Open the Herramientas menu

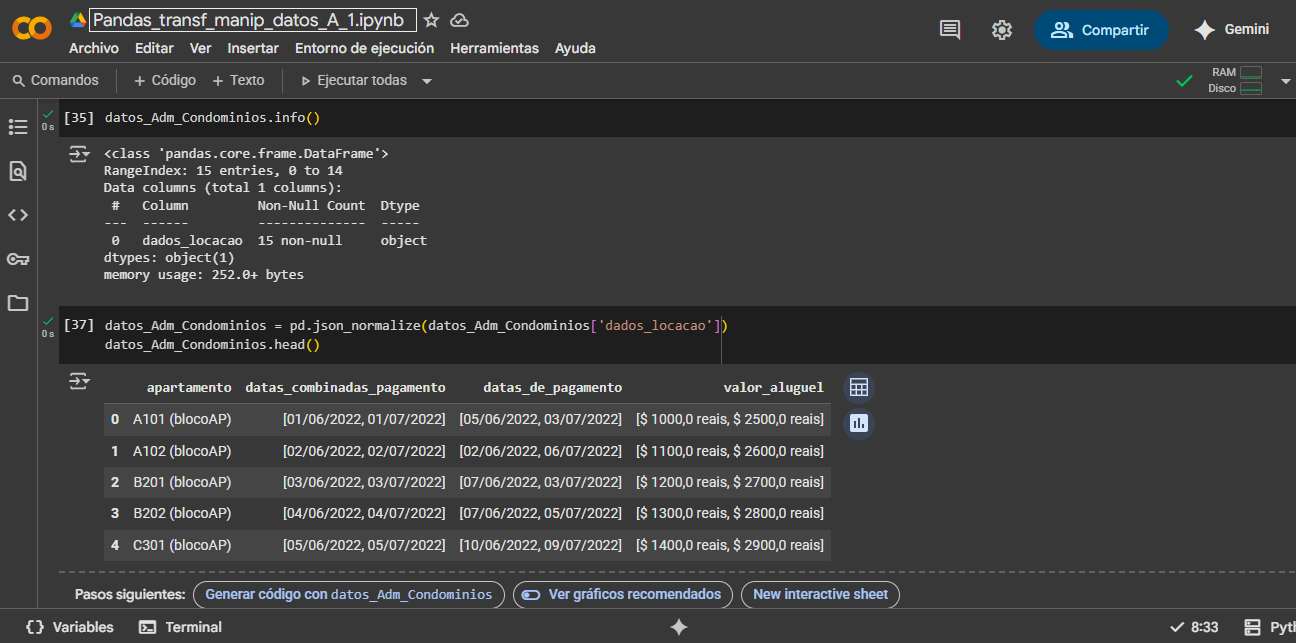[x=495, y=48]
